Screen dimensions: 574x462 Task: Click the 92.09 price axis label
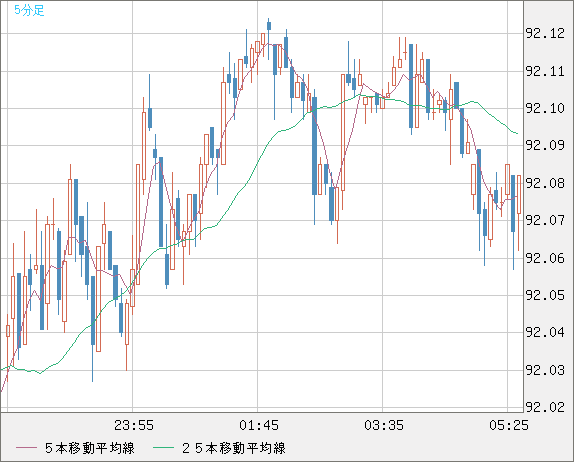click(x=545, y=146)
